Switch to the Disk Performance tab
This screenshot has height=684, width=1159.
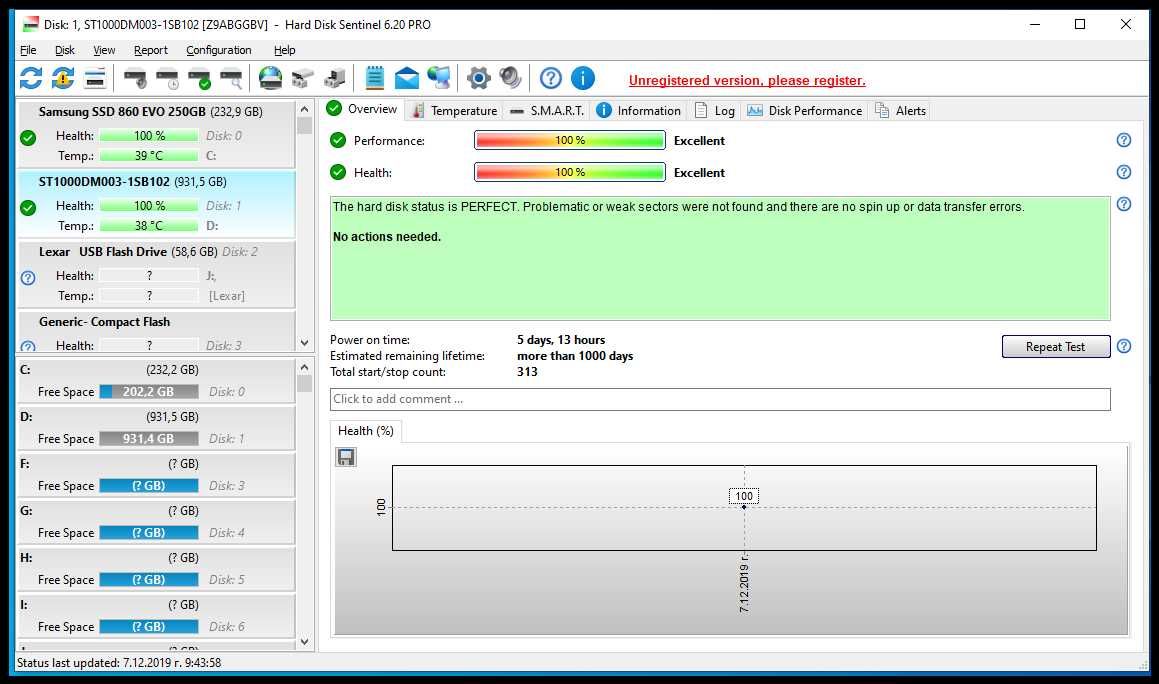pyautogui.click(x=804, y=110)
